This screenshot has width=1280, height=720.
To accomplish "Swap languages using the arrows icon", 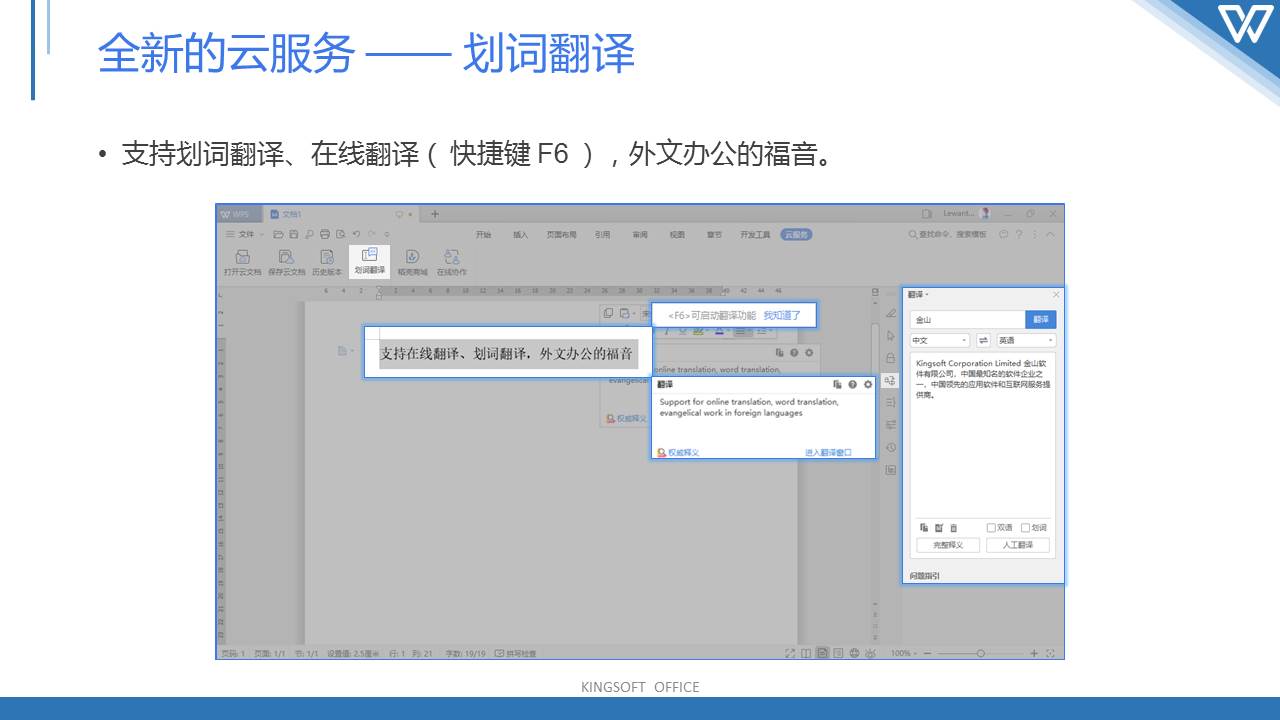I will [983, 340].
